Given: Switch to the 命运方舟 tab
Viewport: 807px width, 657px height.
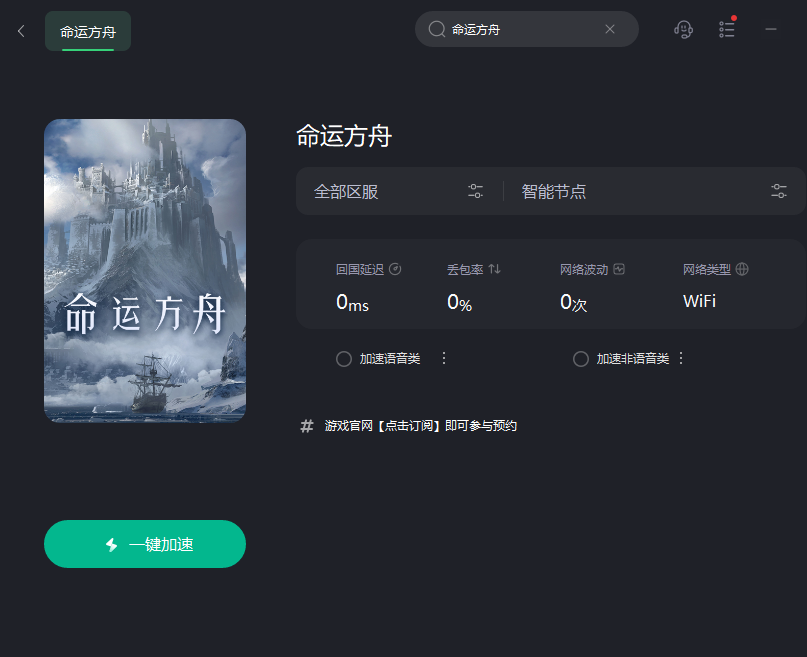Looking at the screenshot, I should point(88,31).
